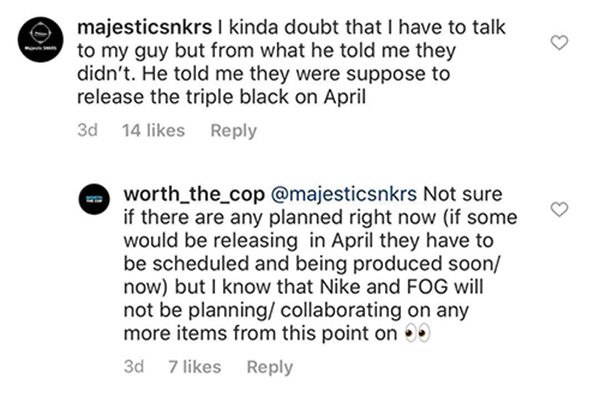Reply to the majesticsnkrs comment
Image resolution: width=600 pixels, height=397 pixels.
click(233, 131)
